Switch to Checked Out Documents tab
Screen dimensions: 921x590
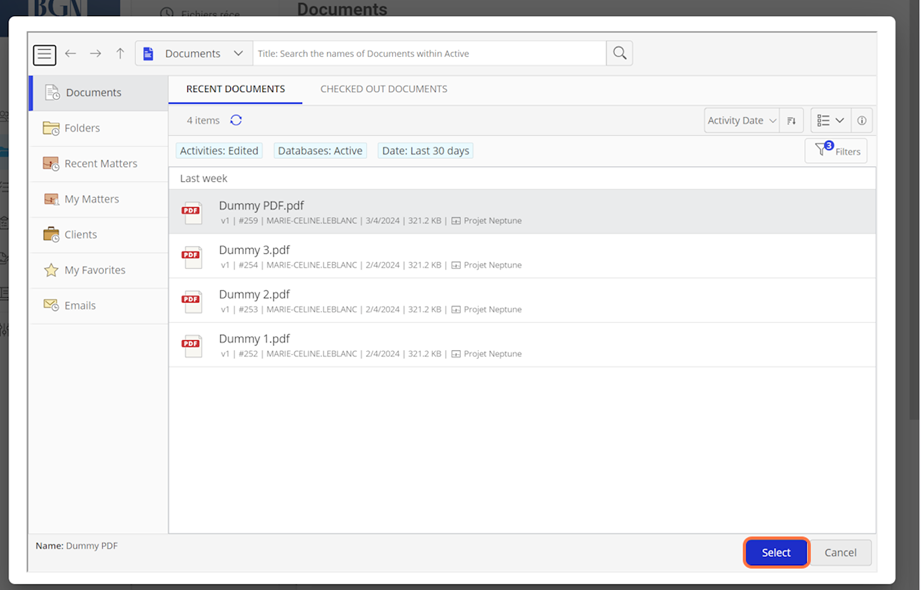(383, 89)
